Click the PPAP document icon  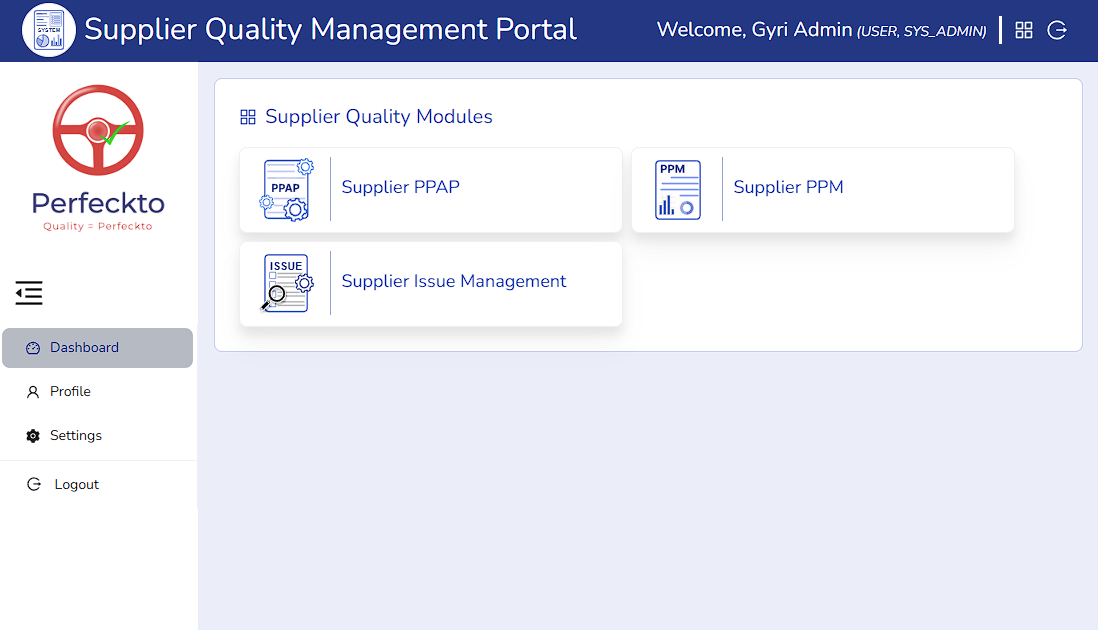pyautogui.click(x=286, y=190)
